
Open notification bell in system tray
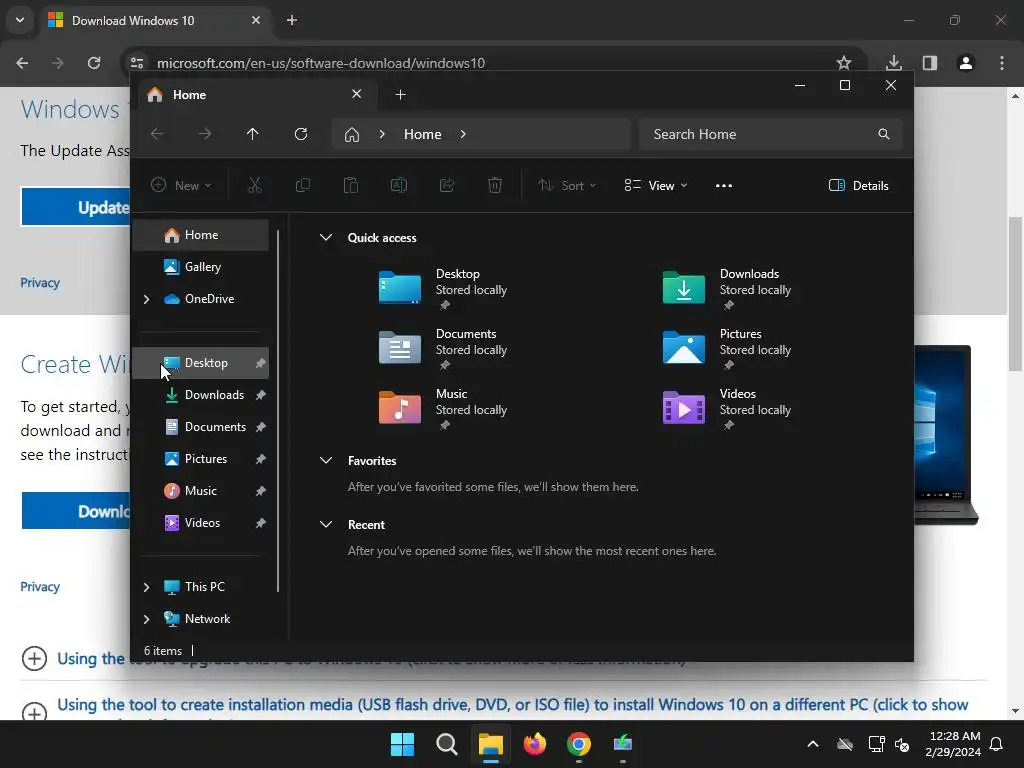(997, 744)
